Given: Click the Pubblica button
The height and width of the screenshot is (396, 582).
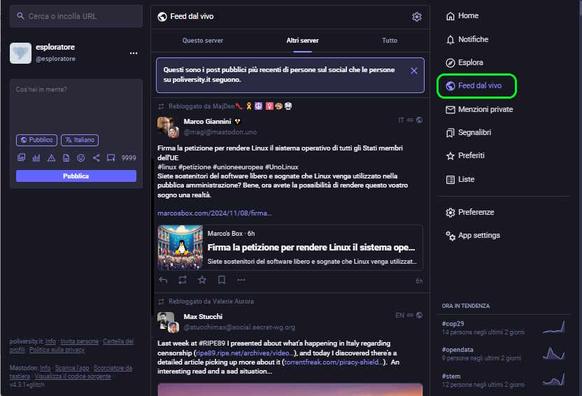Looking at the screenshot, I should (76, 176).
